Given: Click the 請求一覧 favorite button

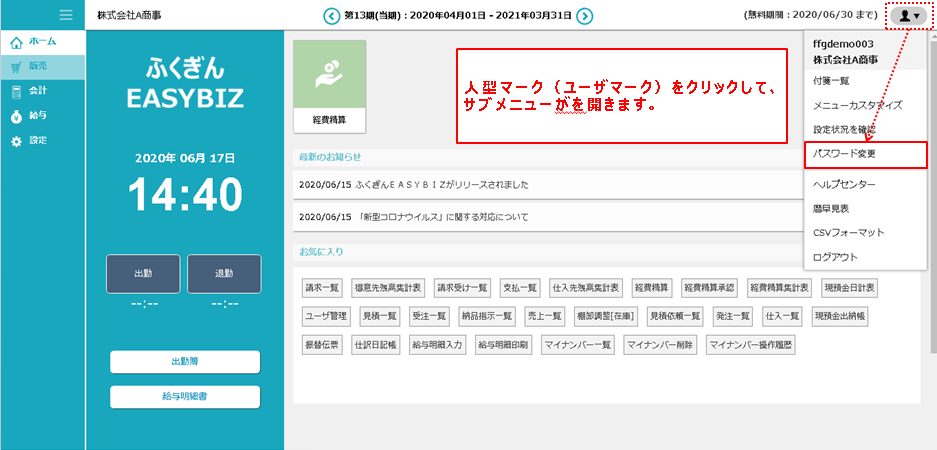Looking at the screenshot, I should pos(322,287).
